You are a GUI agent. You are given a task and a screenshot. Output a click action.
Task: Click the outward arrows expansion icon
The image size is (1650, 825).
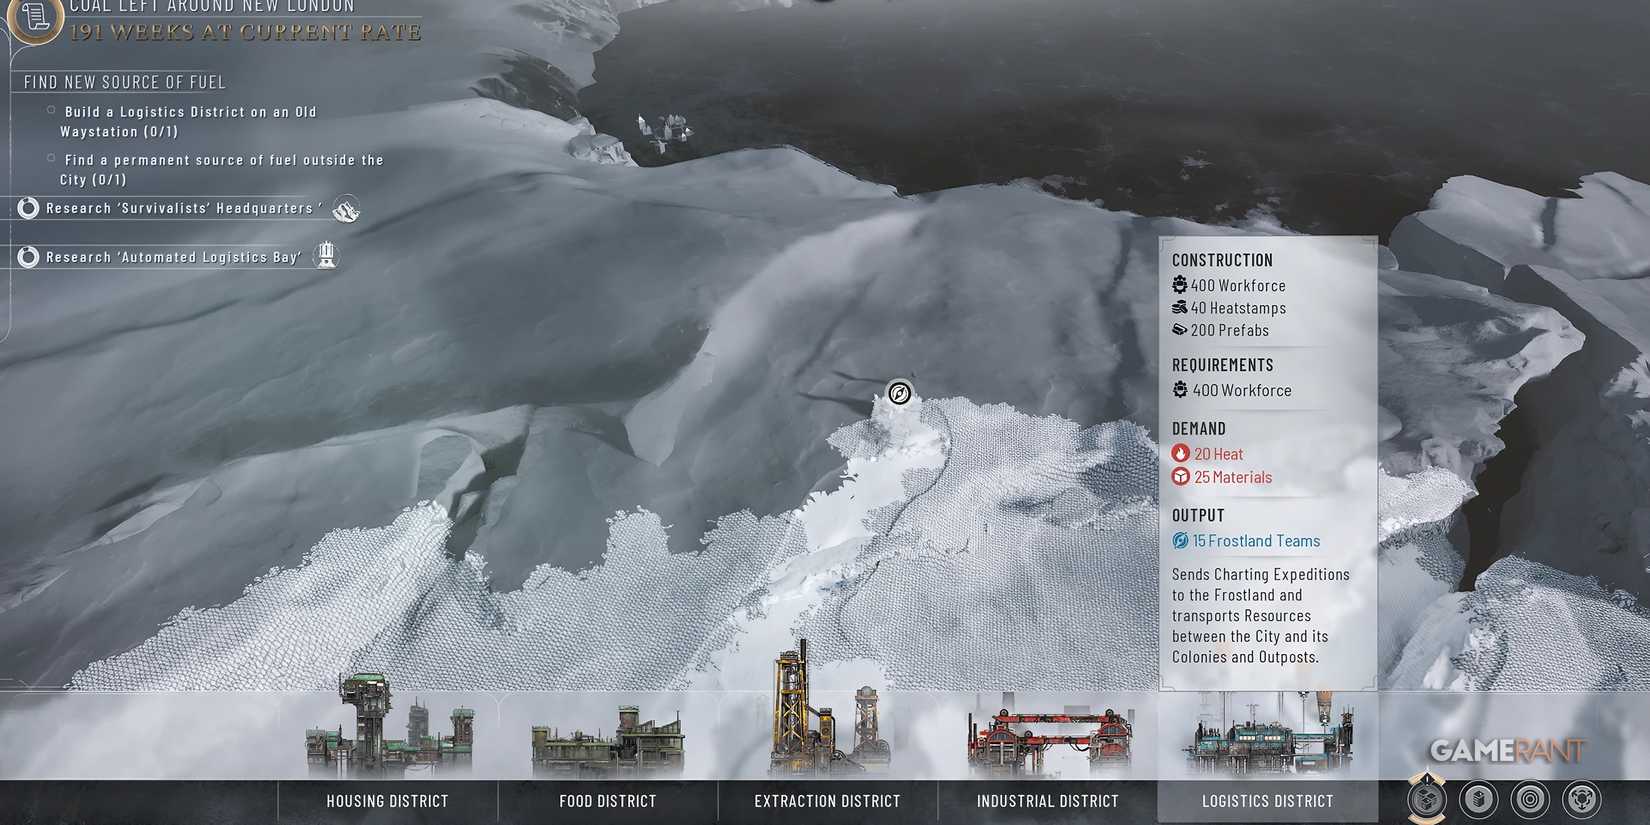[1582, 799]
